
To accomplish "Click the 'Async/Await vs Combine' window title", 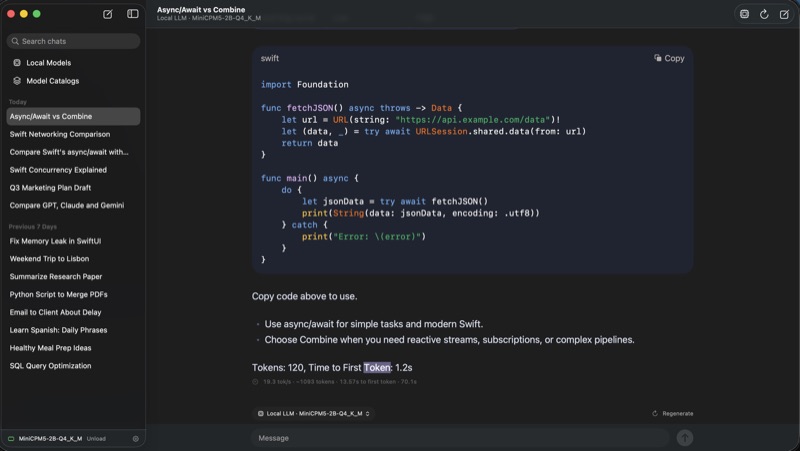I will click(x=201, y=10).
